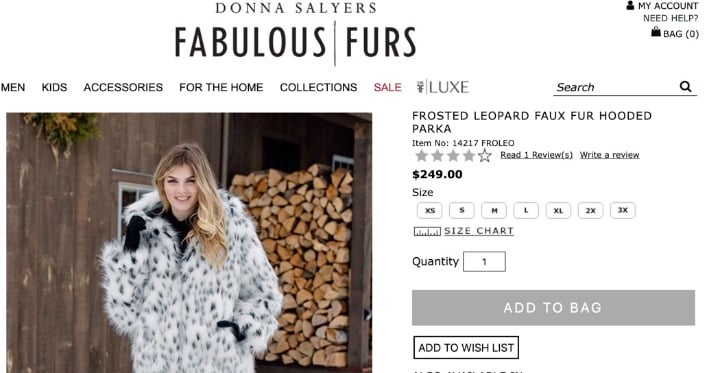
Task: Select size M
Action: pyautogui.click(x=494, y=210)
